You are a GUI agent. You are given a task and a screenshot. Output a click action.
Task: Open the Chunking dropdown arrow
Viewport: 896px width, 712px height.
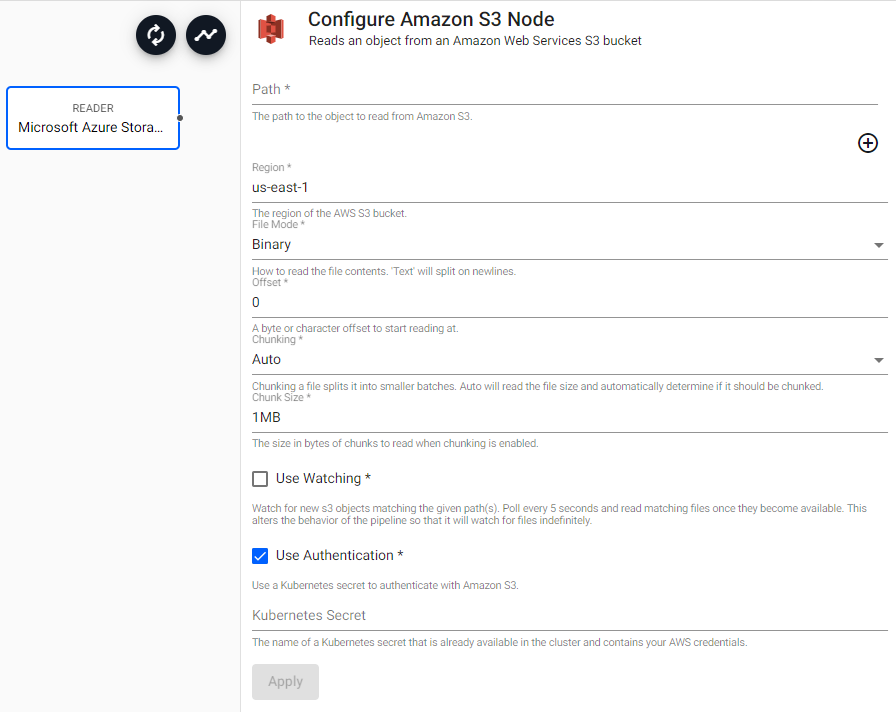pyautogui.click(x=878, y=360)
